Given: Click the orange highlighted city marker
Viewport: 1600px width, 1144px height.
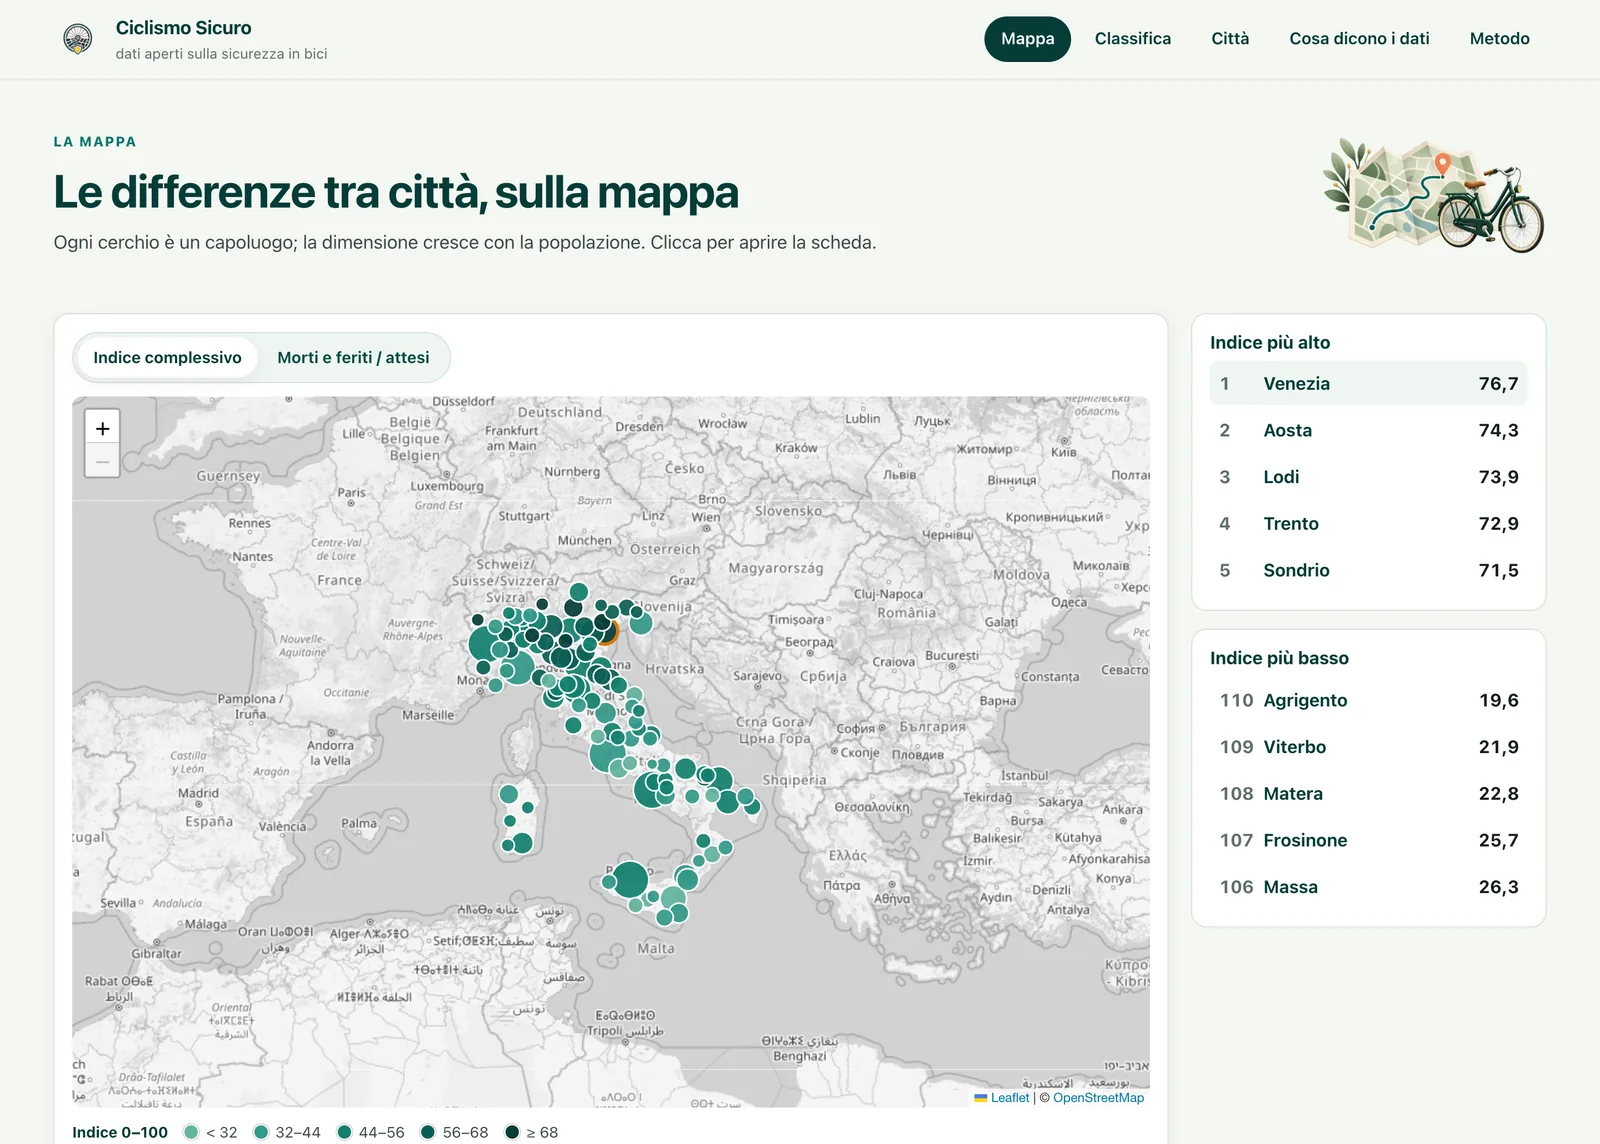Looking at the screenshot, I should pyautogui.click(x=609, y=632).
